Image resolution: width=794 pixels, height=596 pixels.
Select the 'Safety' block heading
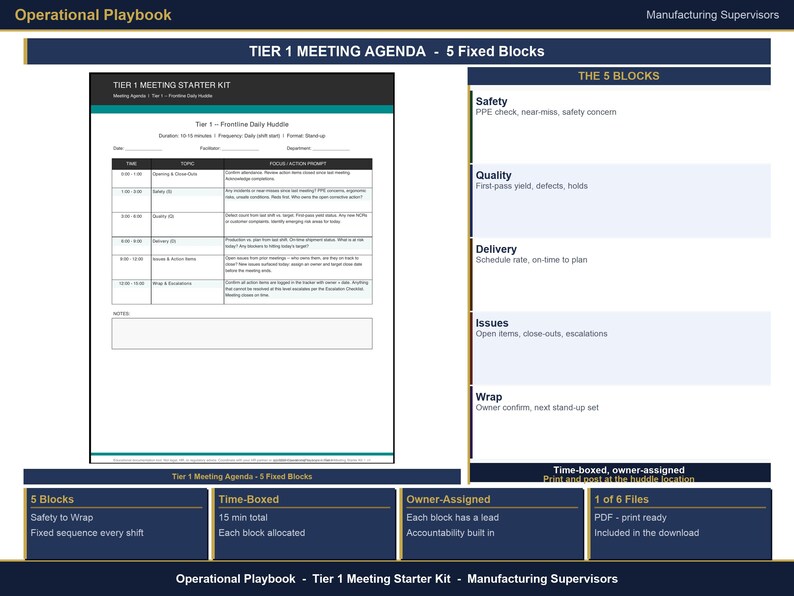491,101
